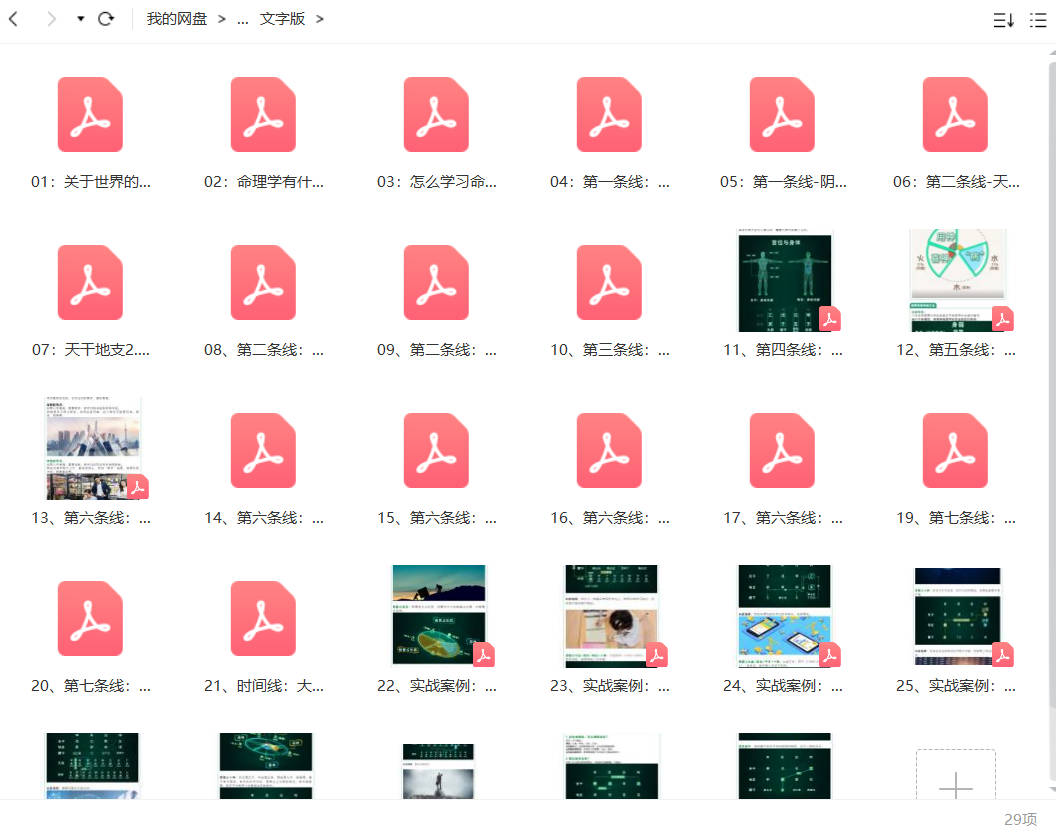
Task: Click the file name 08、第二条线：...
Action: click(x=263, y=350)
